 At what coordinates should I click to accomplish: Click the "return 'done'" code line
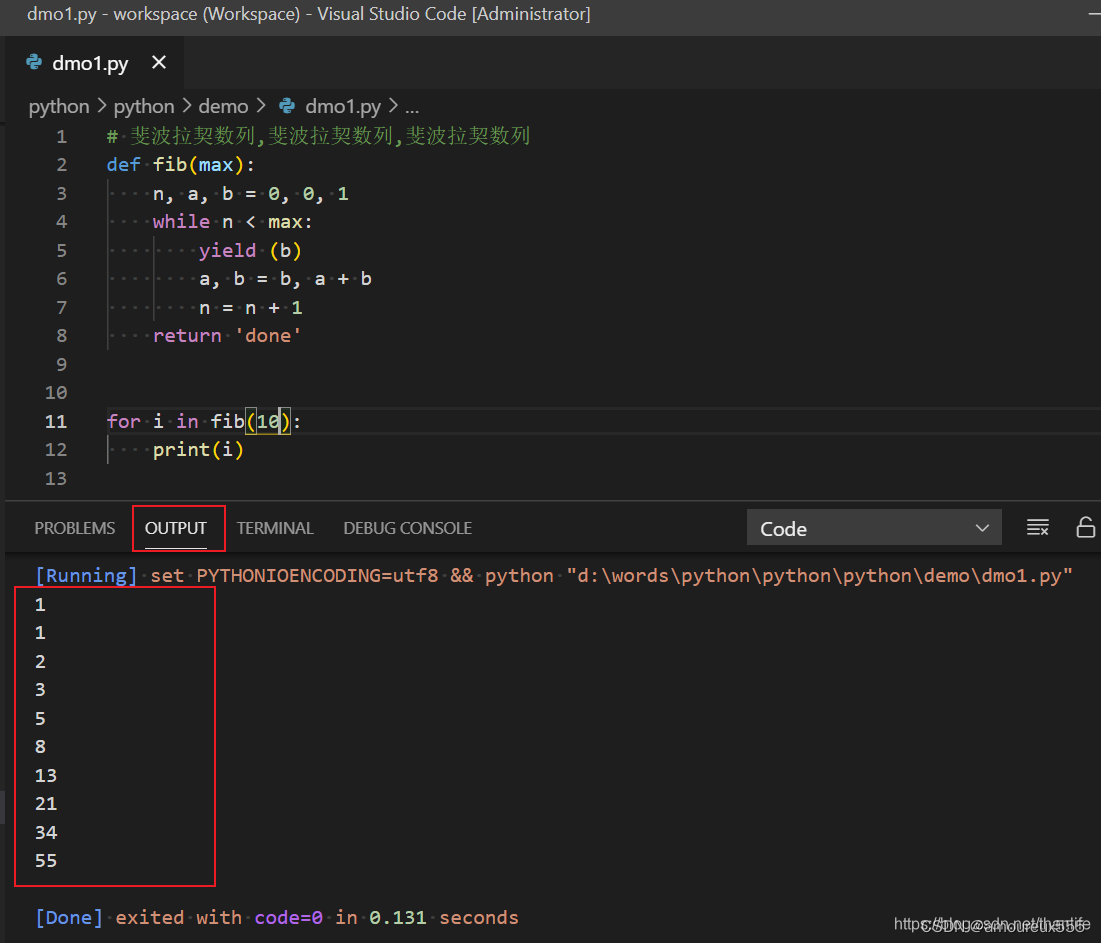[x=227, y=336]
